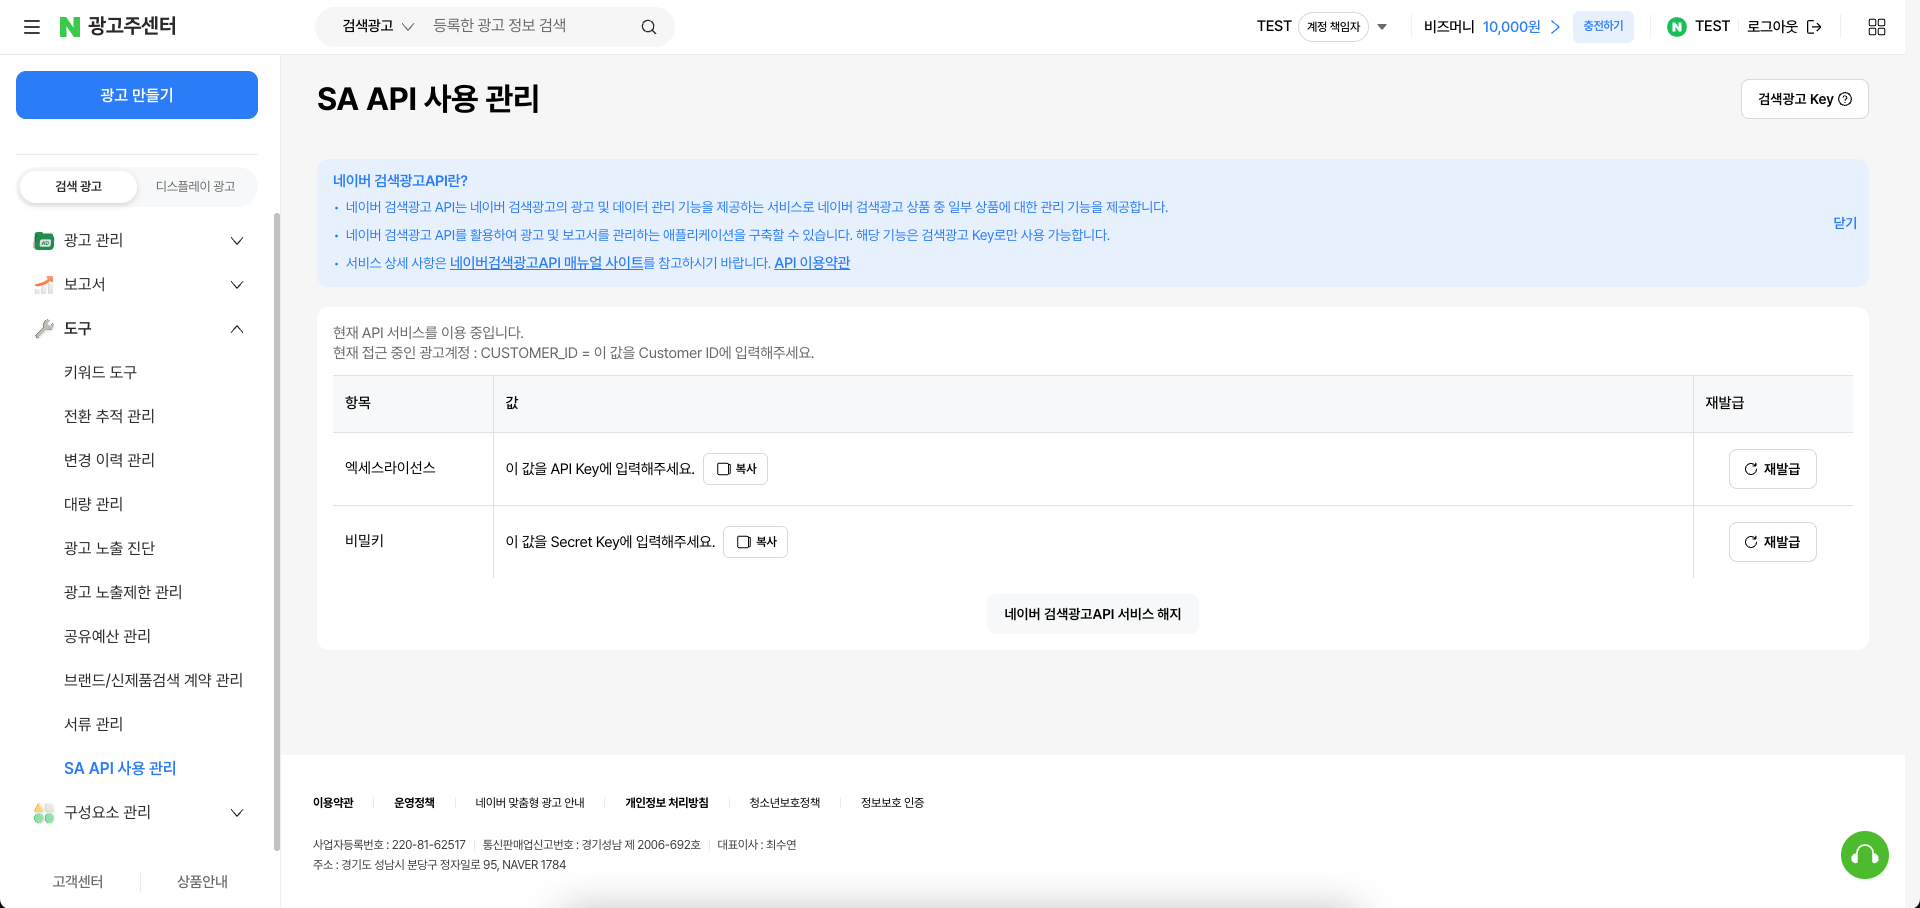Open the account dropdown arrow beside 계정 책임자
This screenshot has width=1920, height=908.
tap(1382, 27)
